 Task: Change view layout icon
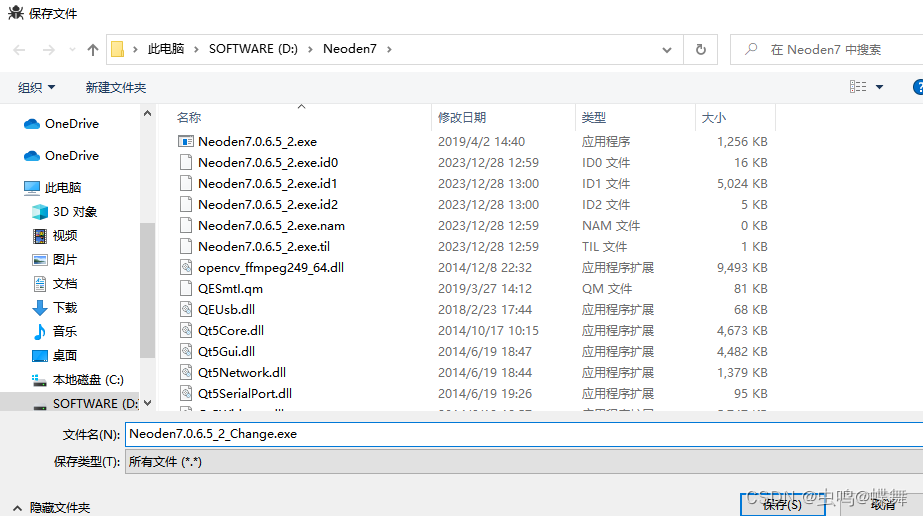coord(858,87)
